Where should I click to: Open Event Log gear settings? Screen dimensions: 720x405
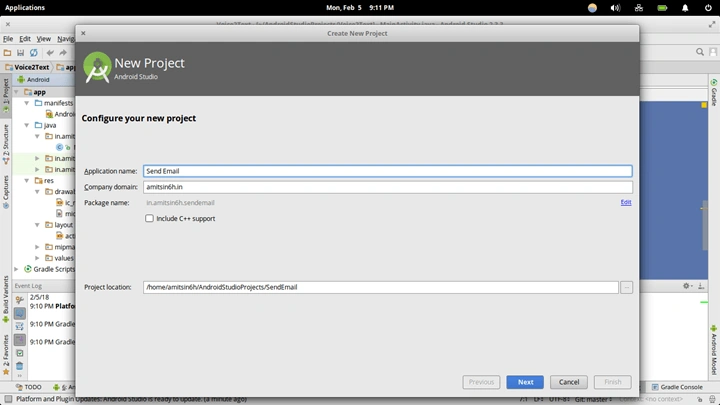[687, 286]
